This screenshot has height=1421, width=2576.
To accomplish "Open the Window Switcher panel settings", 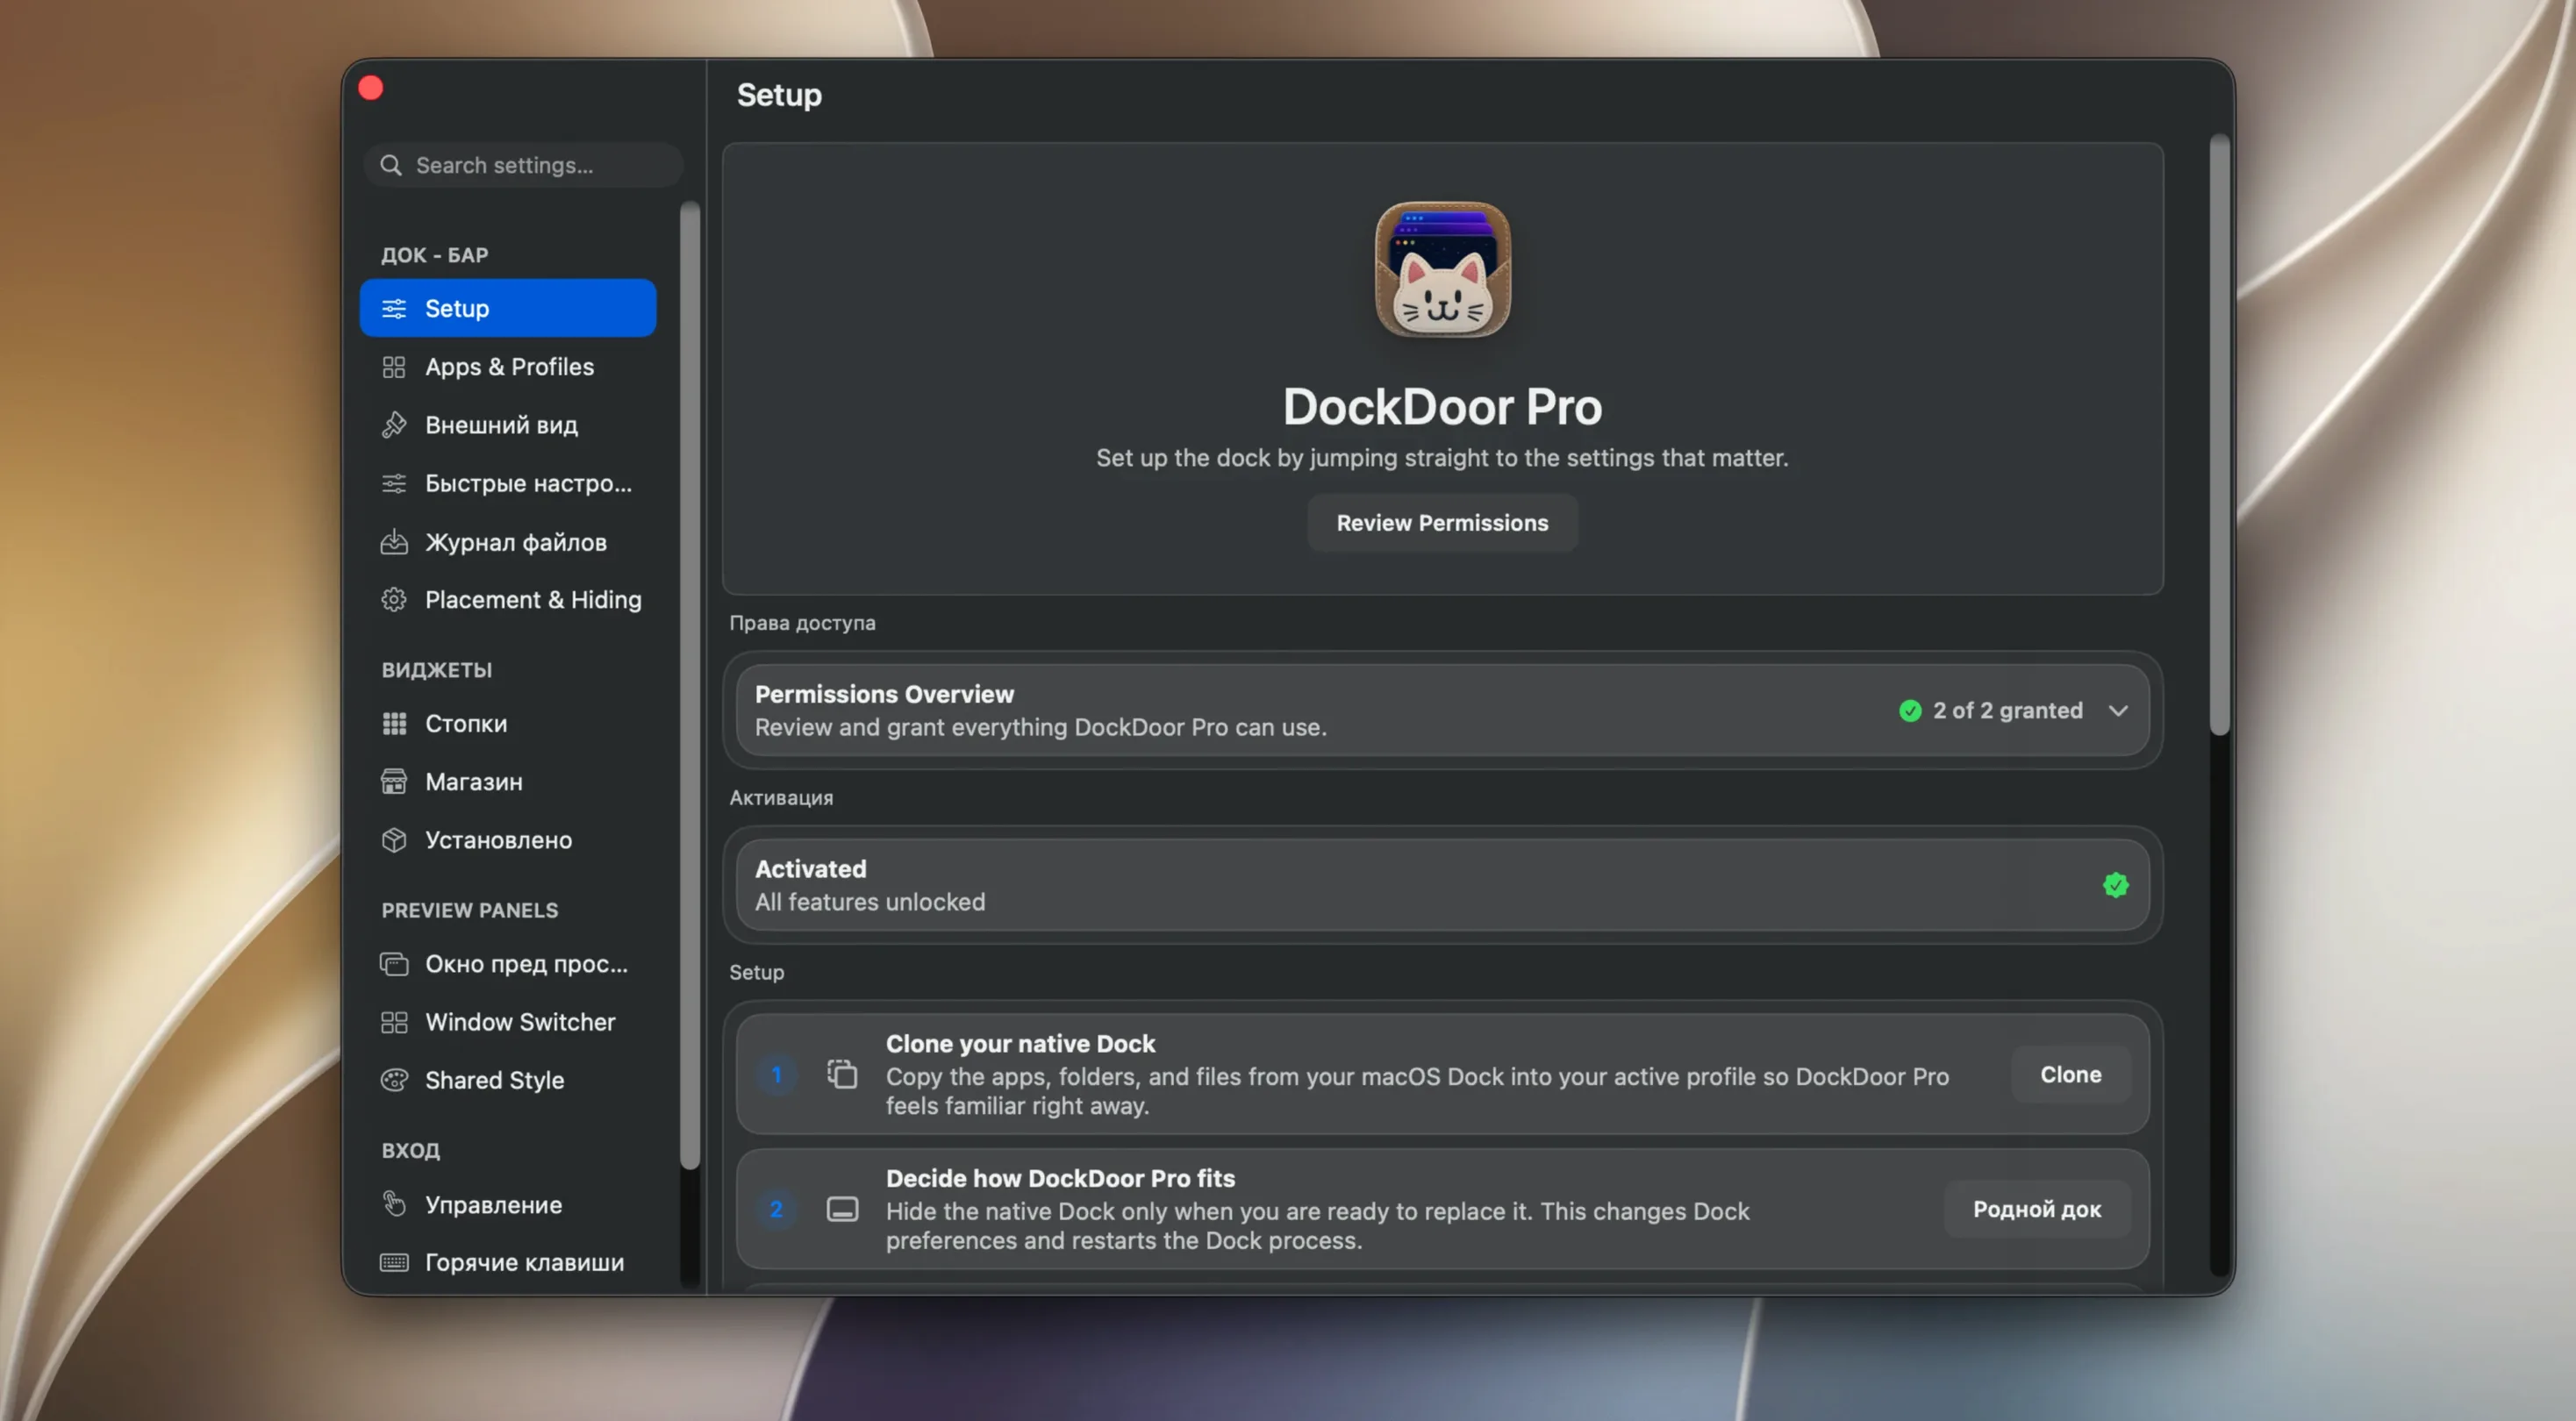I will 508,1022.
